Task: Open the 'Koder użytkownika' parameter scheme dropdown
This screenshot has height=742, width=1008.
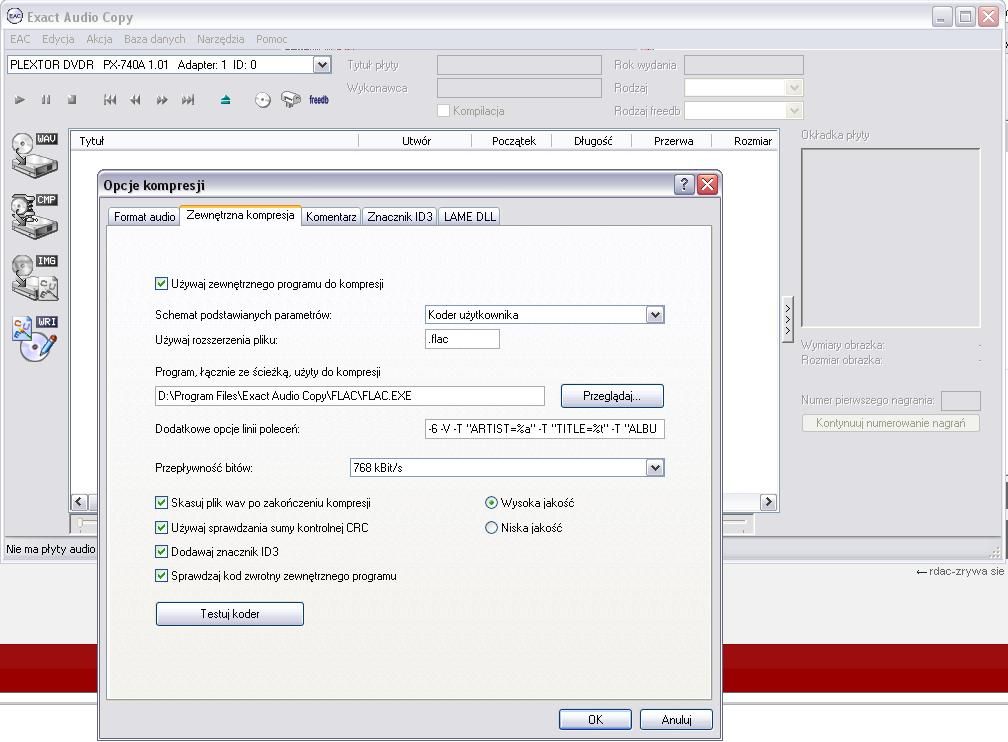Action: pyautogui.click(x=655, y=315)
